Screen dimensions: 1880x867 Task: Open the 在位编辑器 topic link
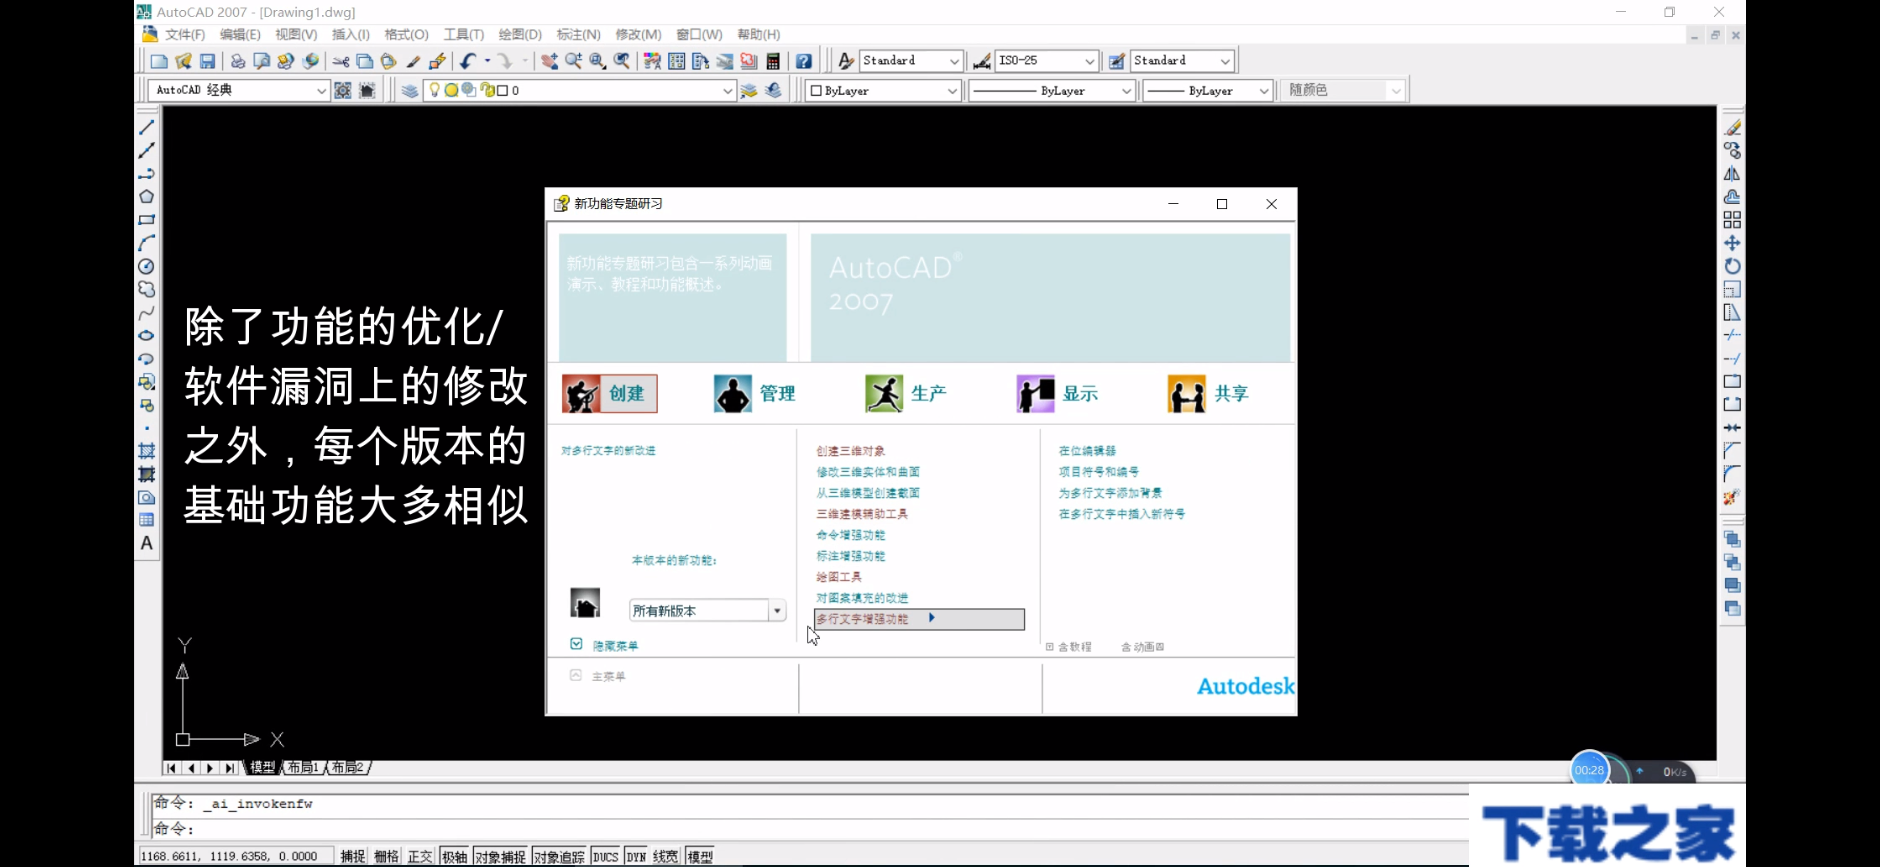tap(1087, 451)
